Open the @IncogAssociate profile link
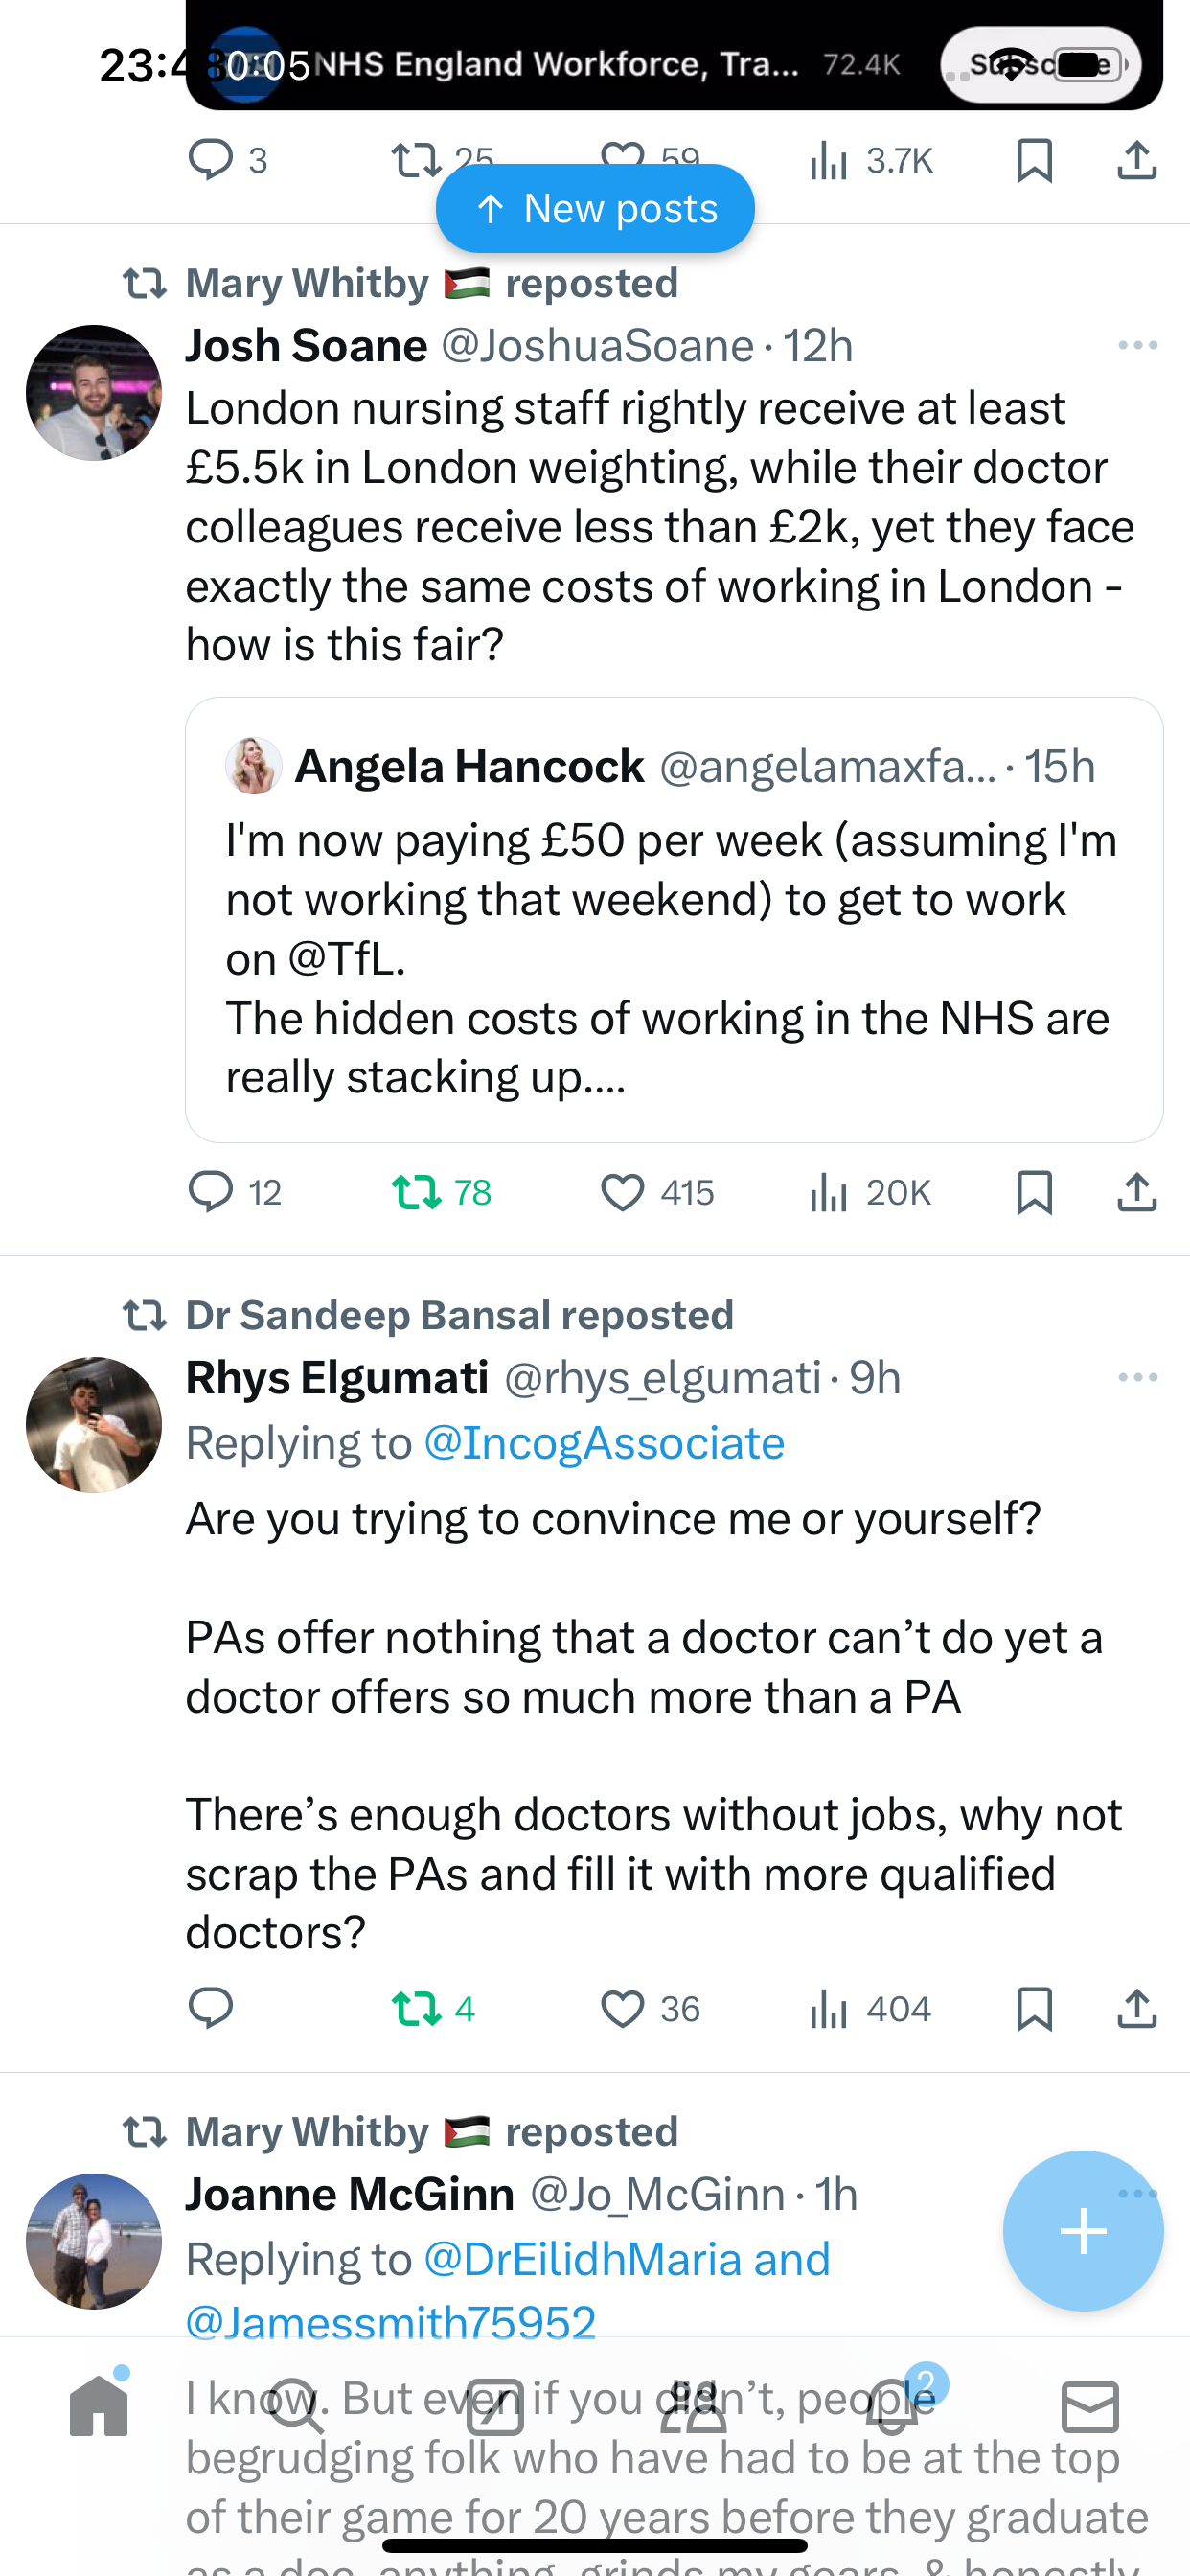This screenshot has width=1190, height=2576. pos(604,1443)
